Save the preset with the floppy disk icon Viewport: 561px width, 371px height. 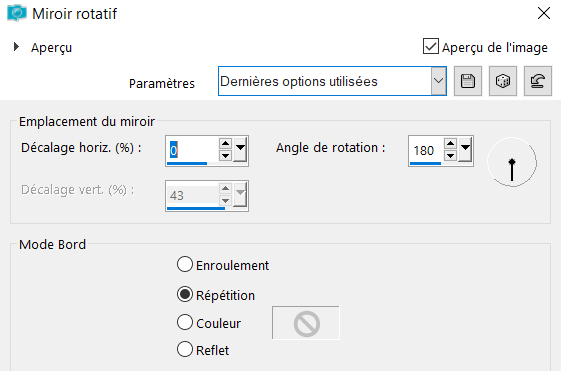click(x=468, y=81)
